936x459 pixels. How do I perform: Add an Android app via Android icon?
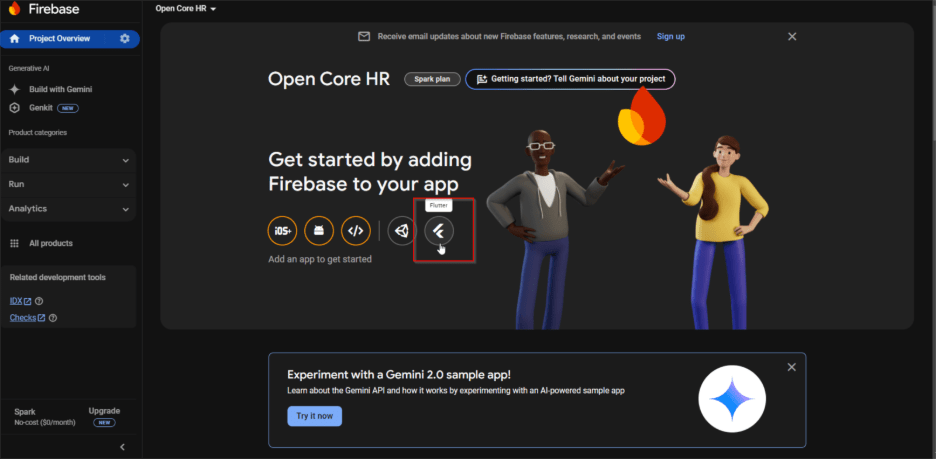point(319,231)
